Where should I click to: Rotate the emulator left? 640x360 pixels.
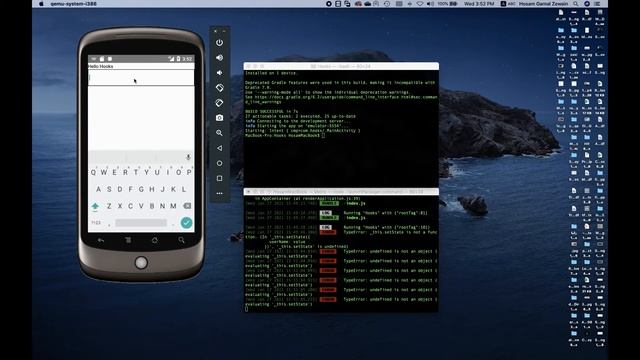220,88
